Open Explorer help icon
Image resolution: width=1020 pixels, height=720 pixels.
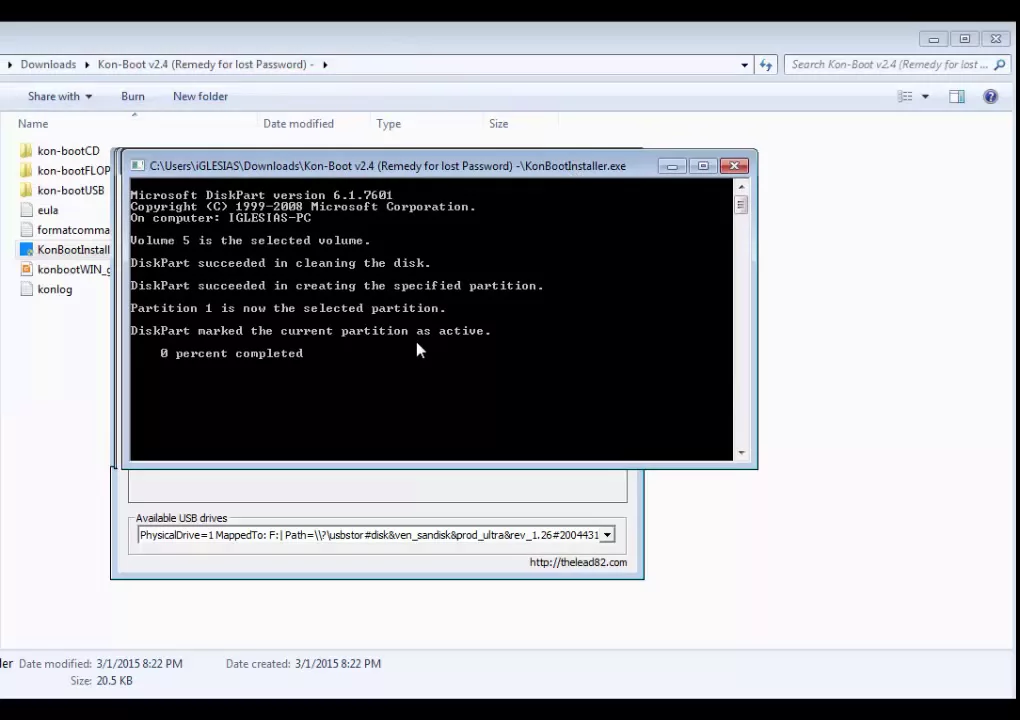point(990,97)
